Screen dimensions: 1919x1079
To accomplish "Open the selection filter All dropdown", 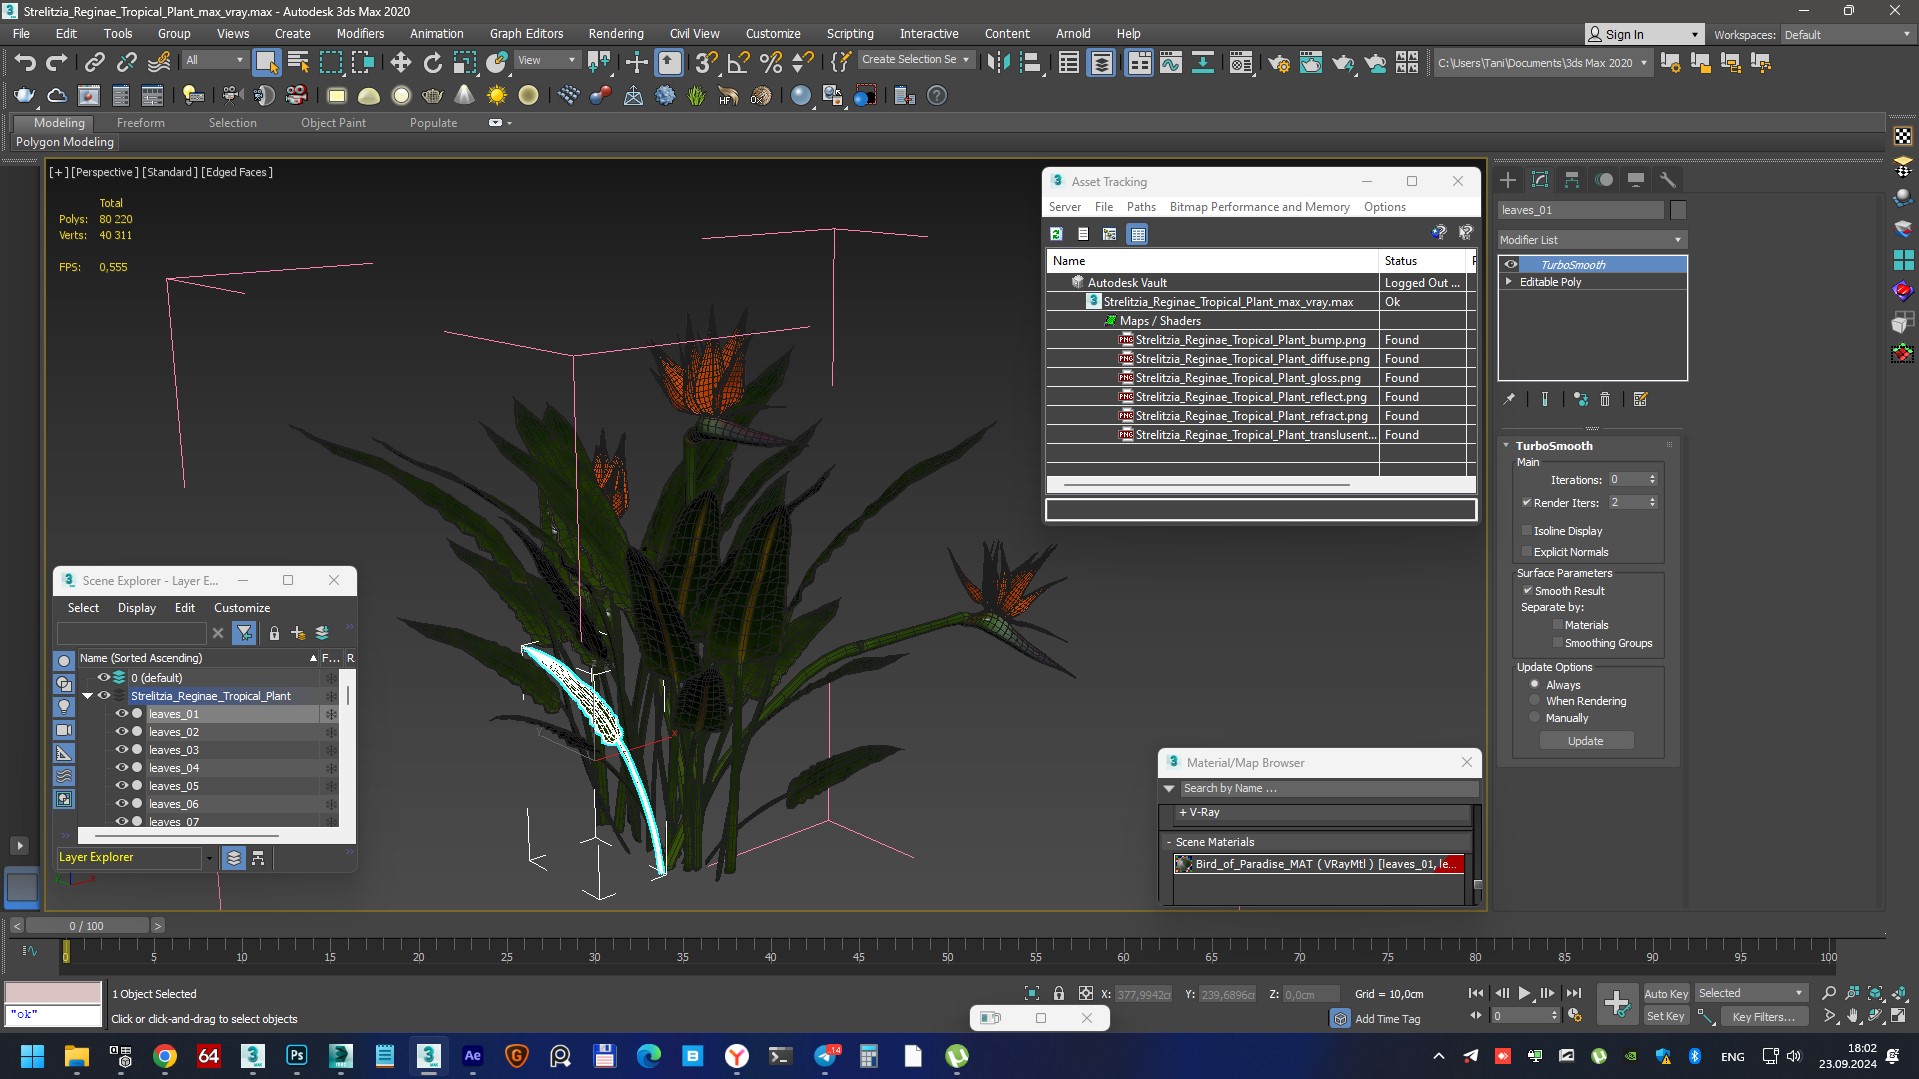I will coord(214,61).
